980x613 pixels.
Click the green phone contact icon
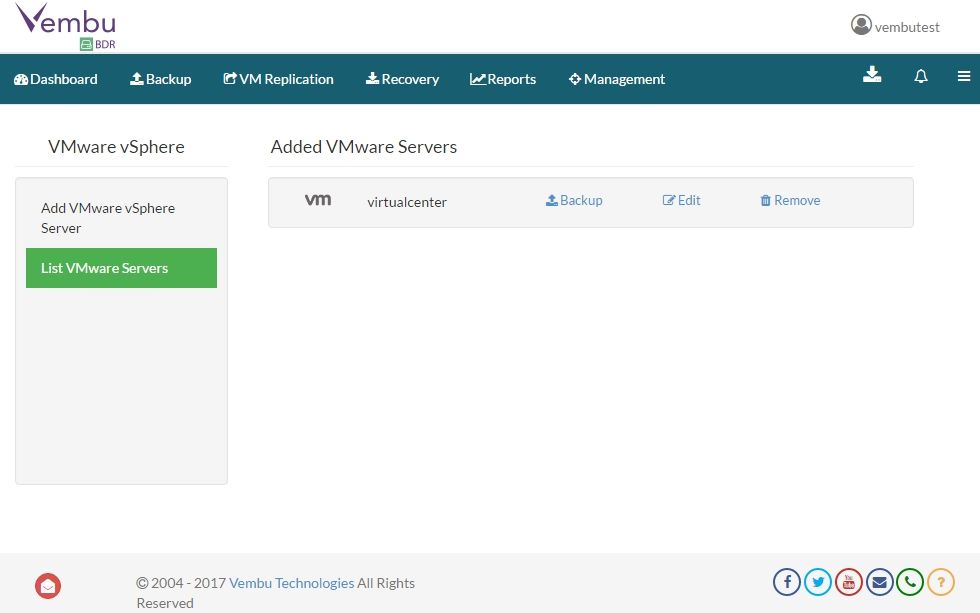[x=910, y=582]
